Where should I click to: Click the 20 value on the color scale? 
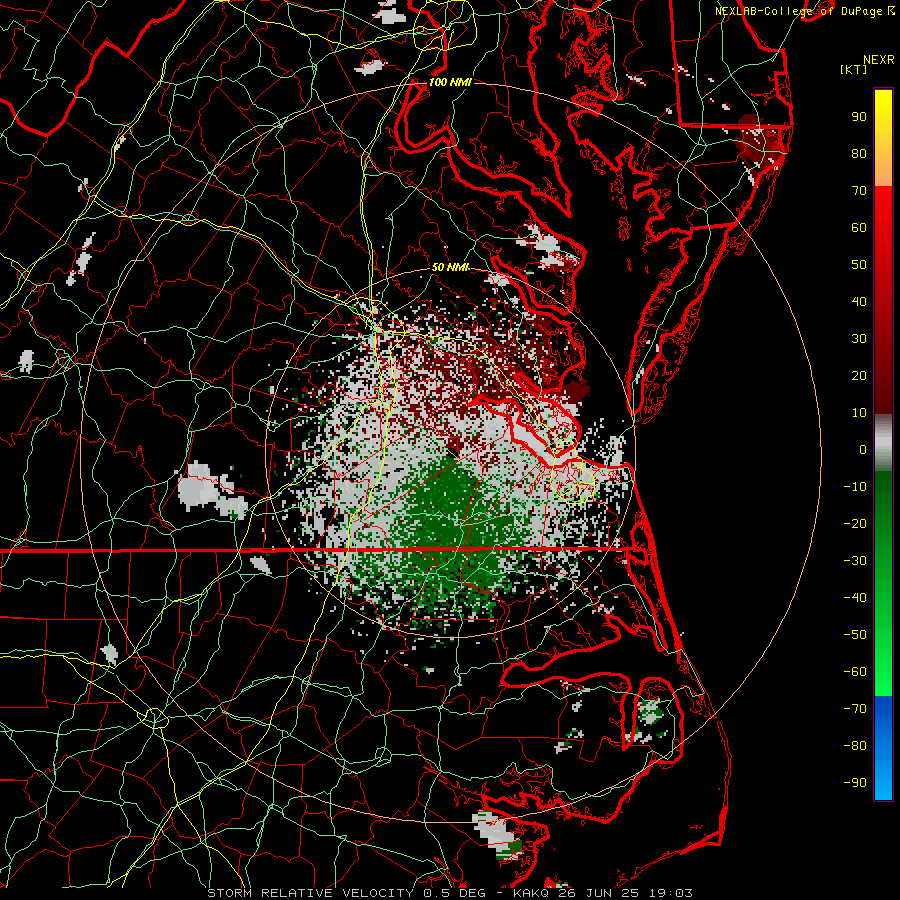pyautogui.click(x=859, y=376)
